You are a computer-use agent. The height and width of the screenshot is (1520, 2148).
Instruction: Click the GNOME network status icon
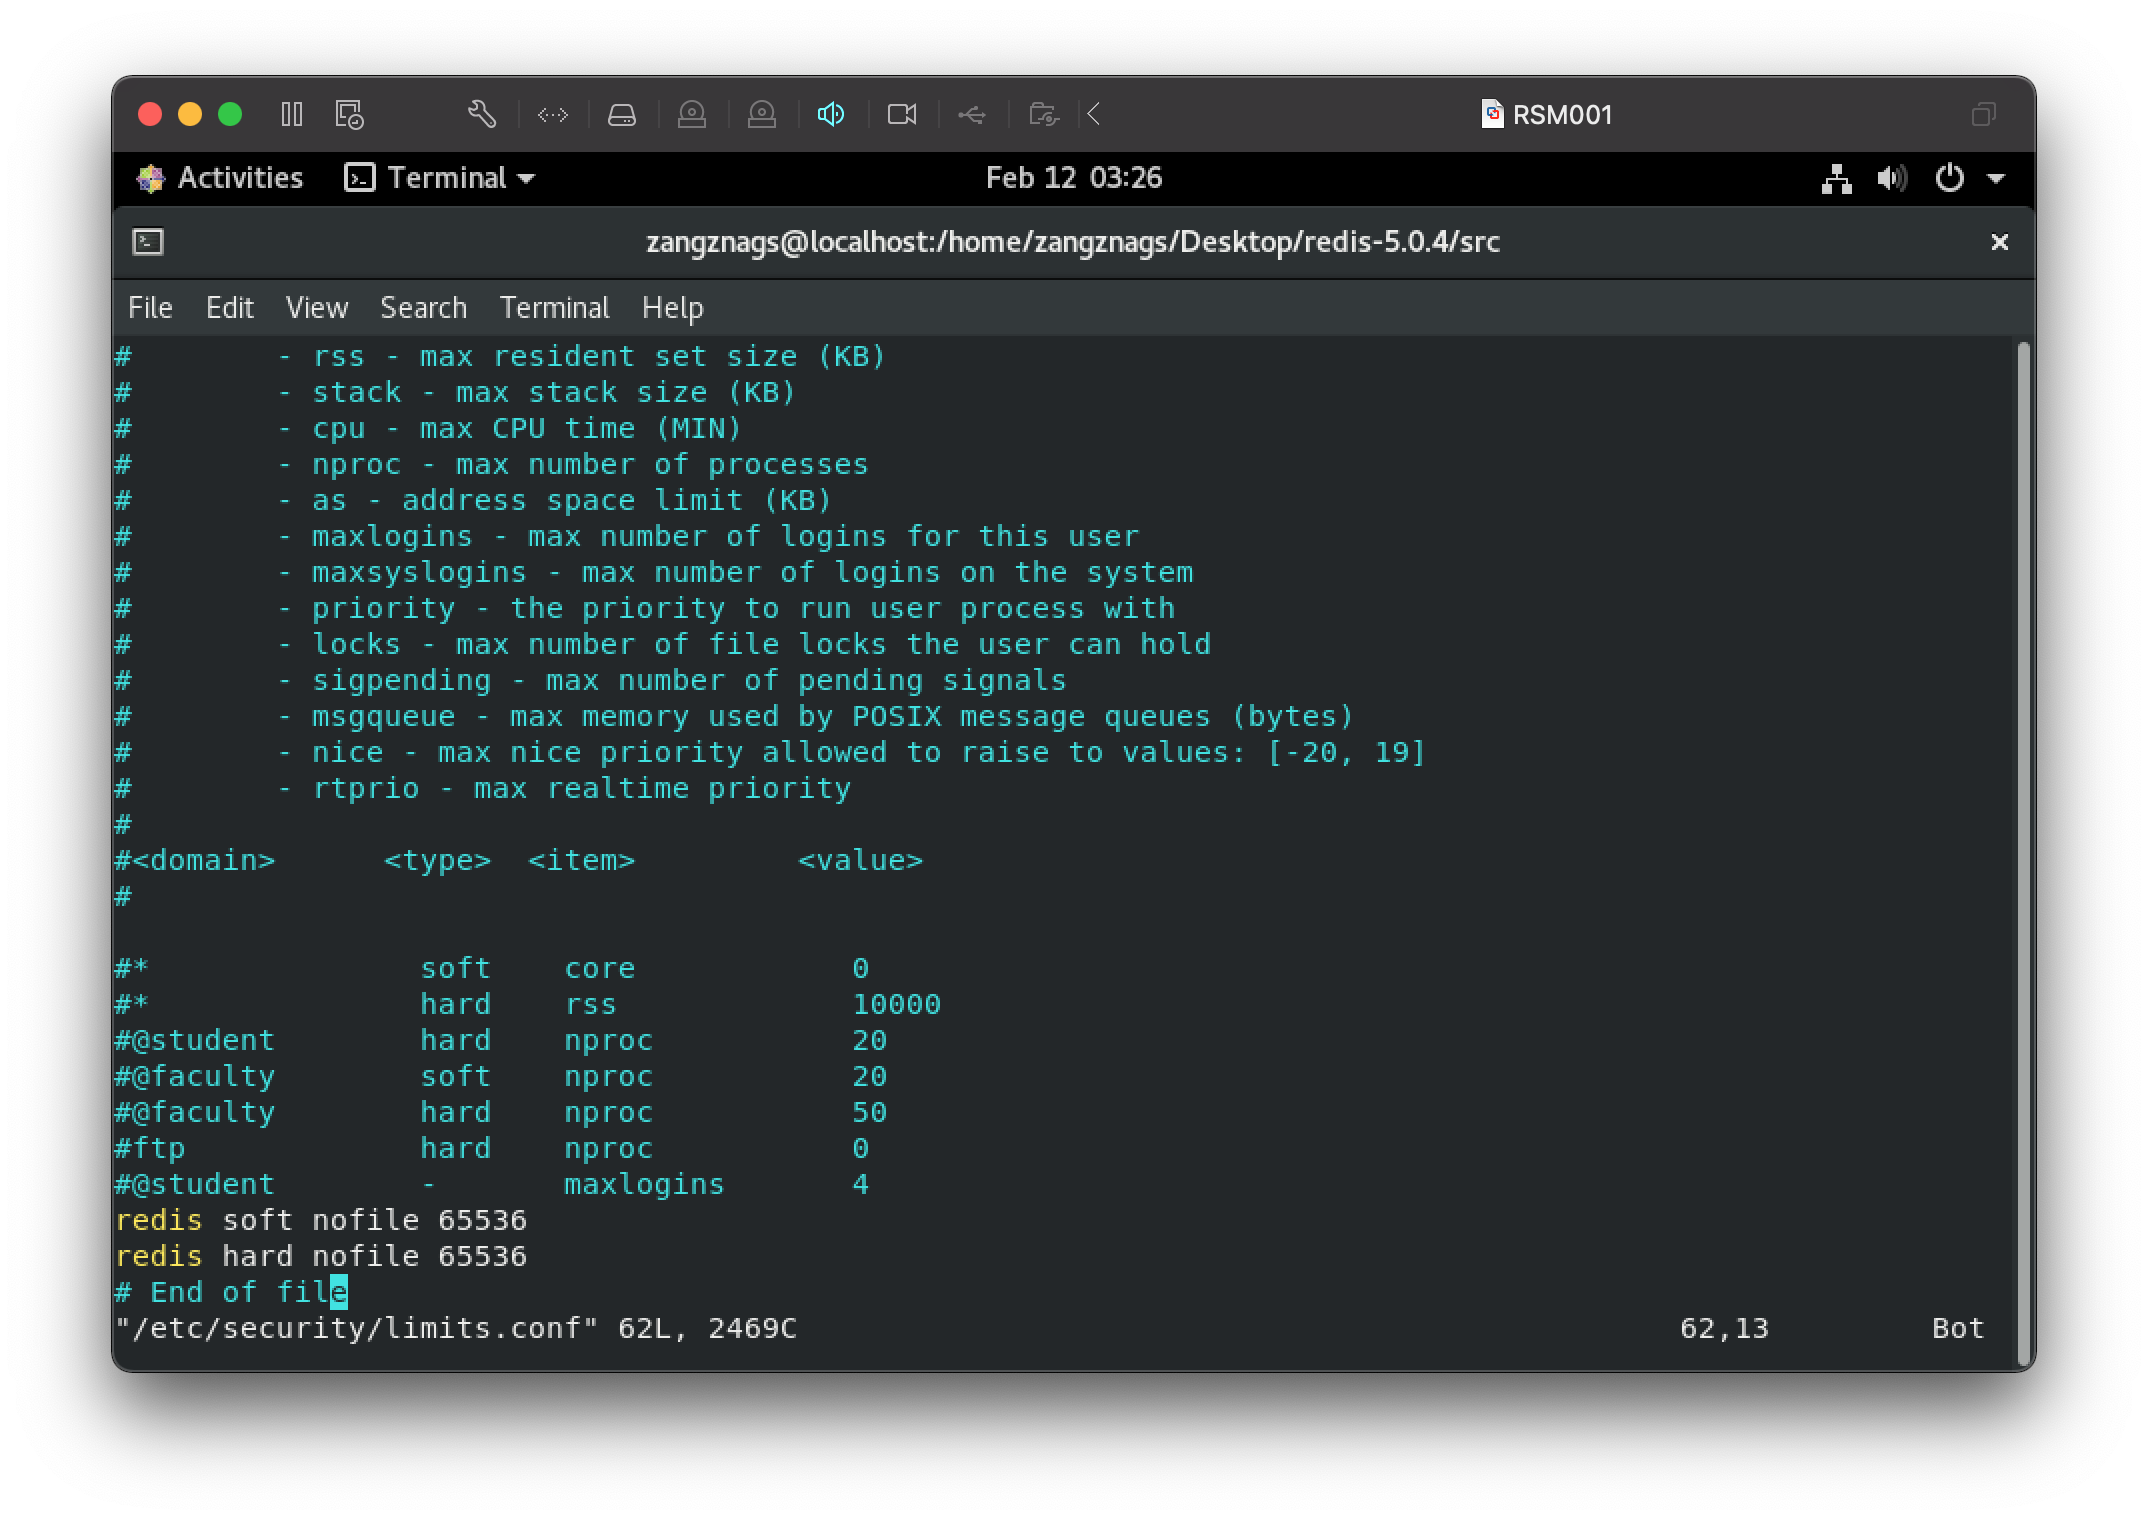(x=1836, y=179)
